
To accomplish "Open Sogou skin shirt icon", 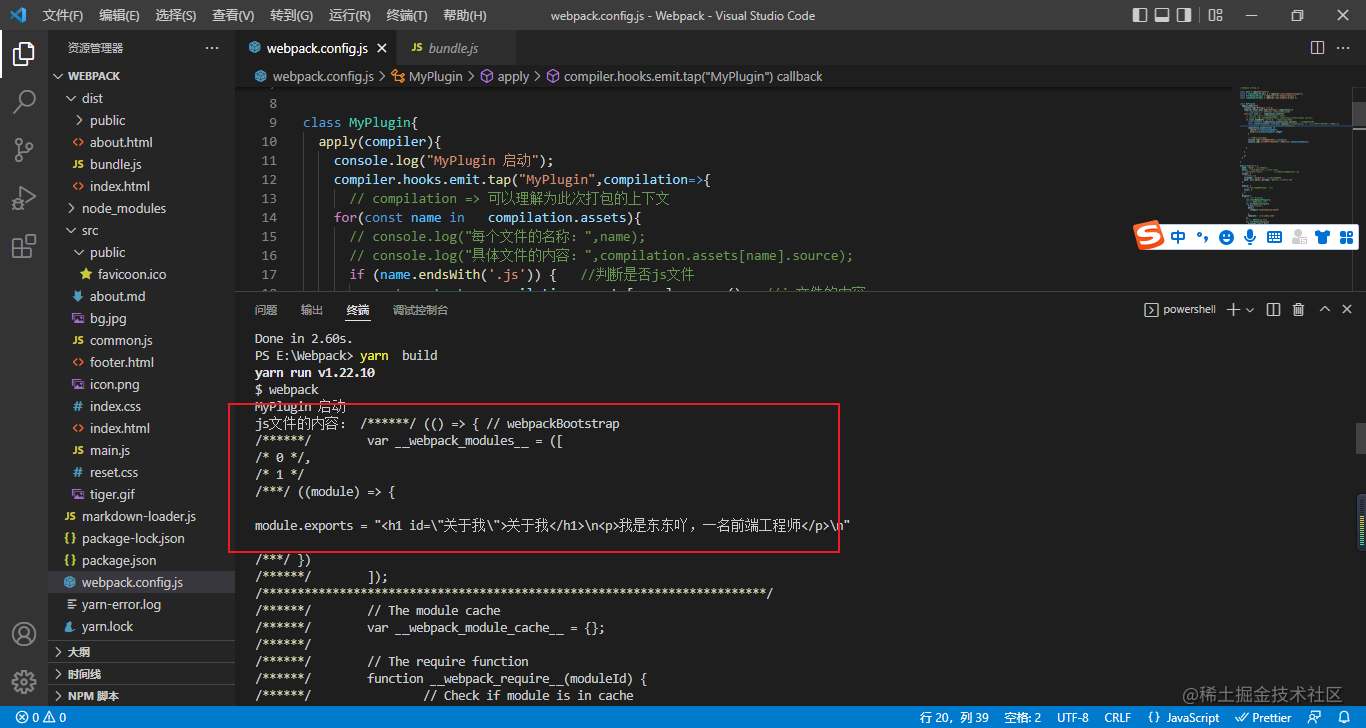I will 1323,237.
